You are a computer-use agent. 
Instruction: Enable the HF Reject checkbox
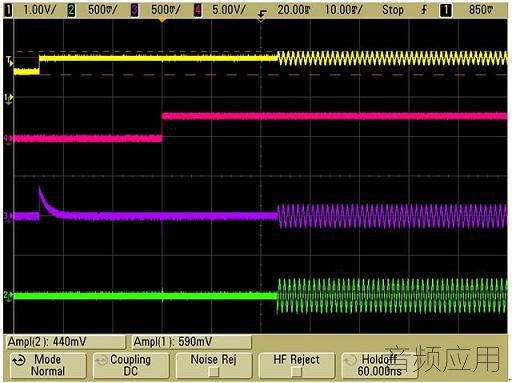296,372
